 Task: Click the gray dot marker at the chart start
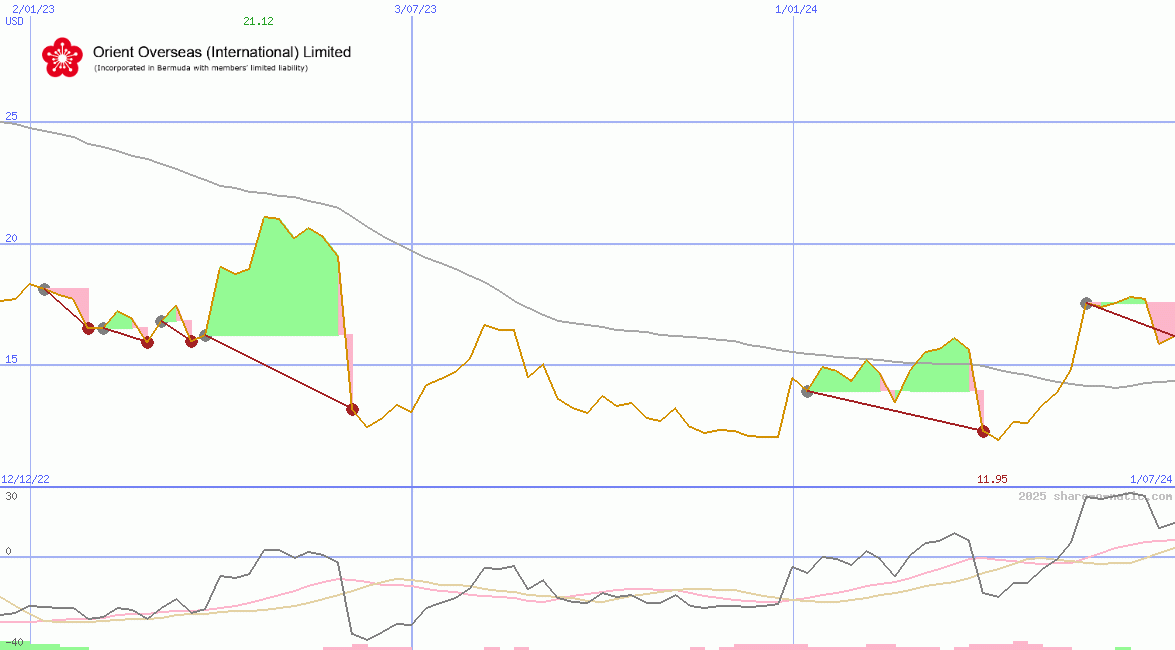[x=42, y=288]
